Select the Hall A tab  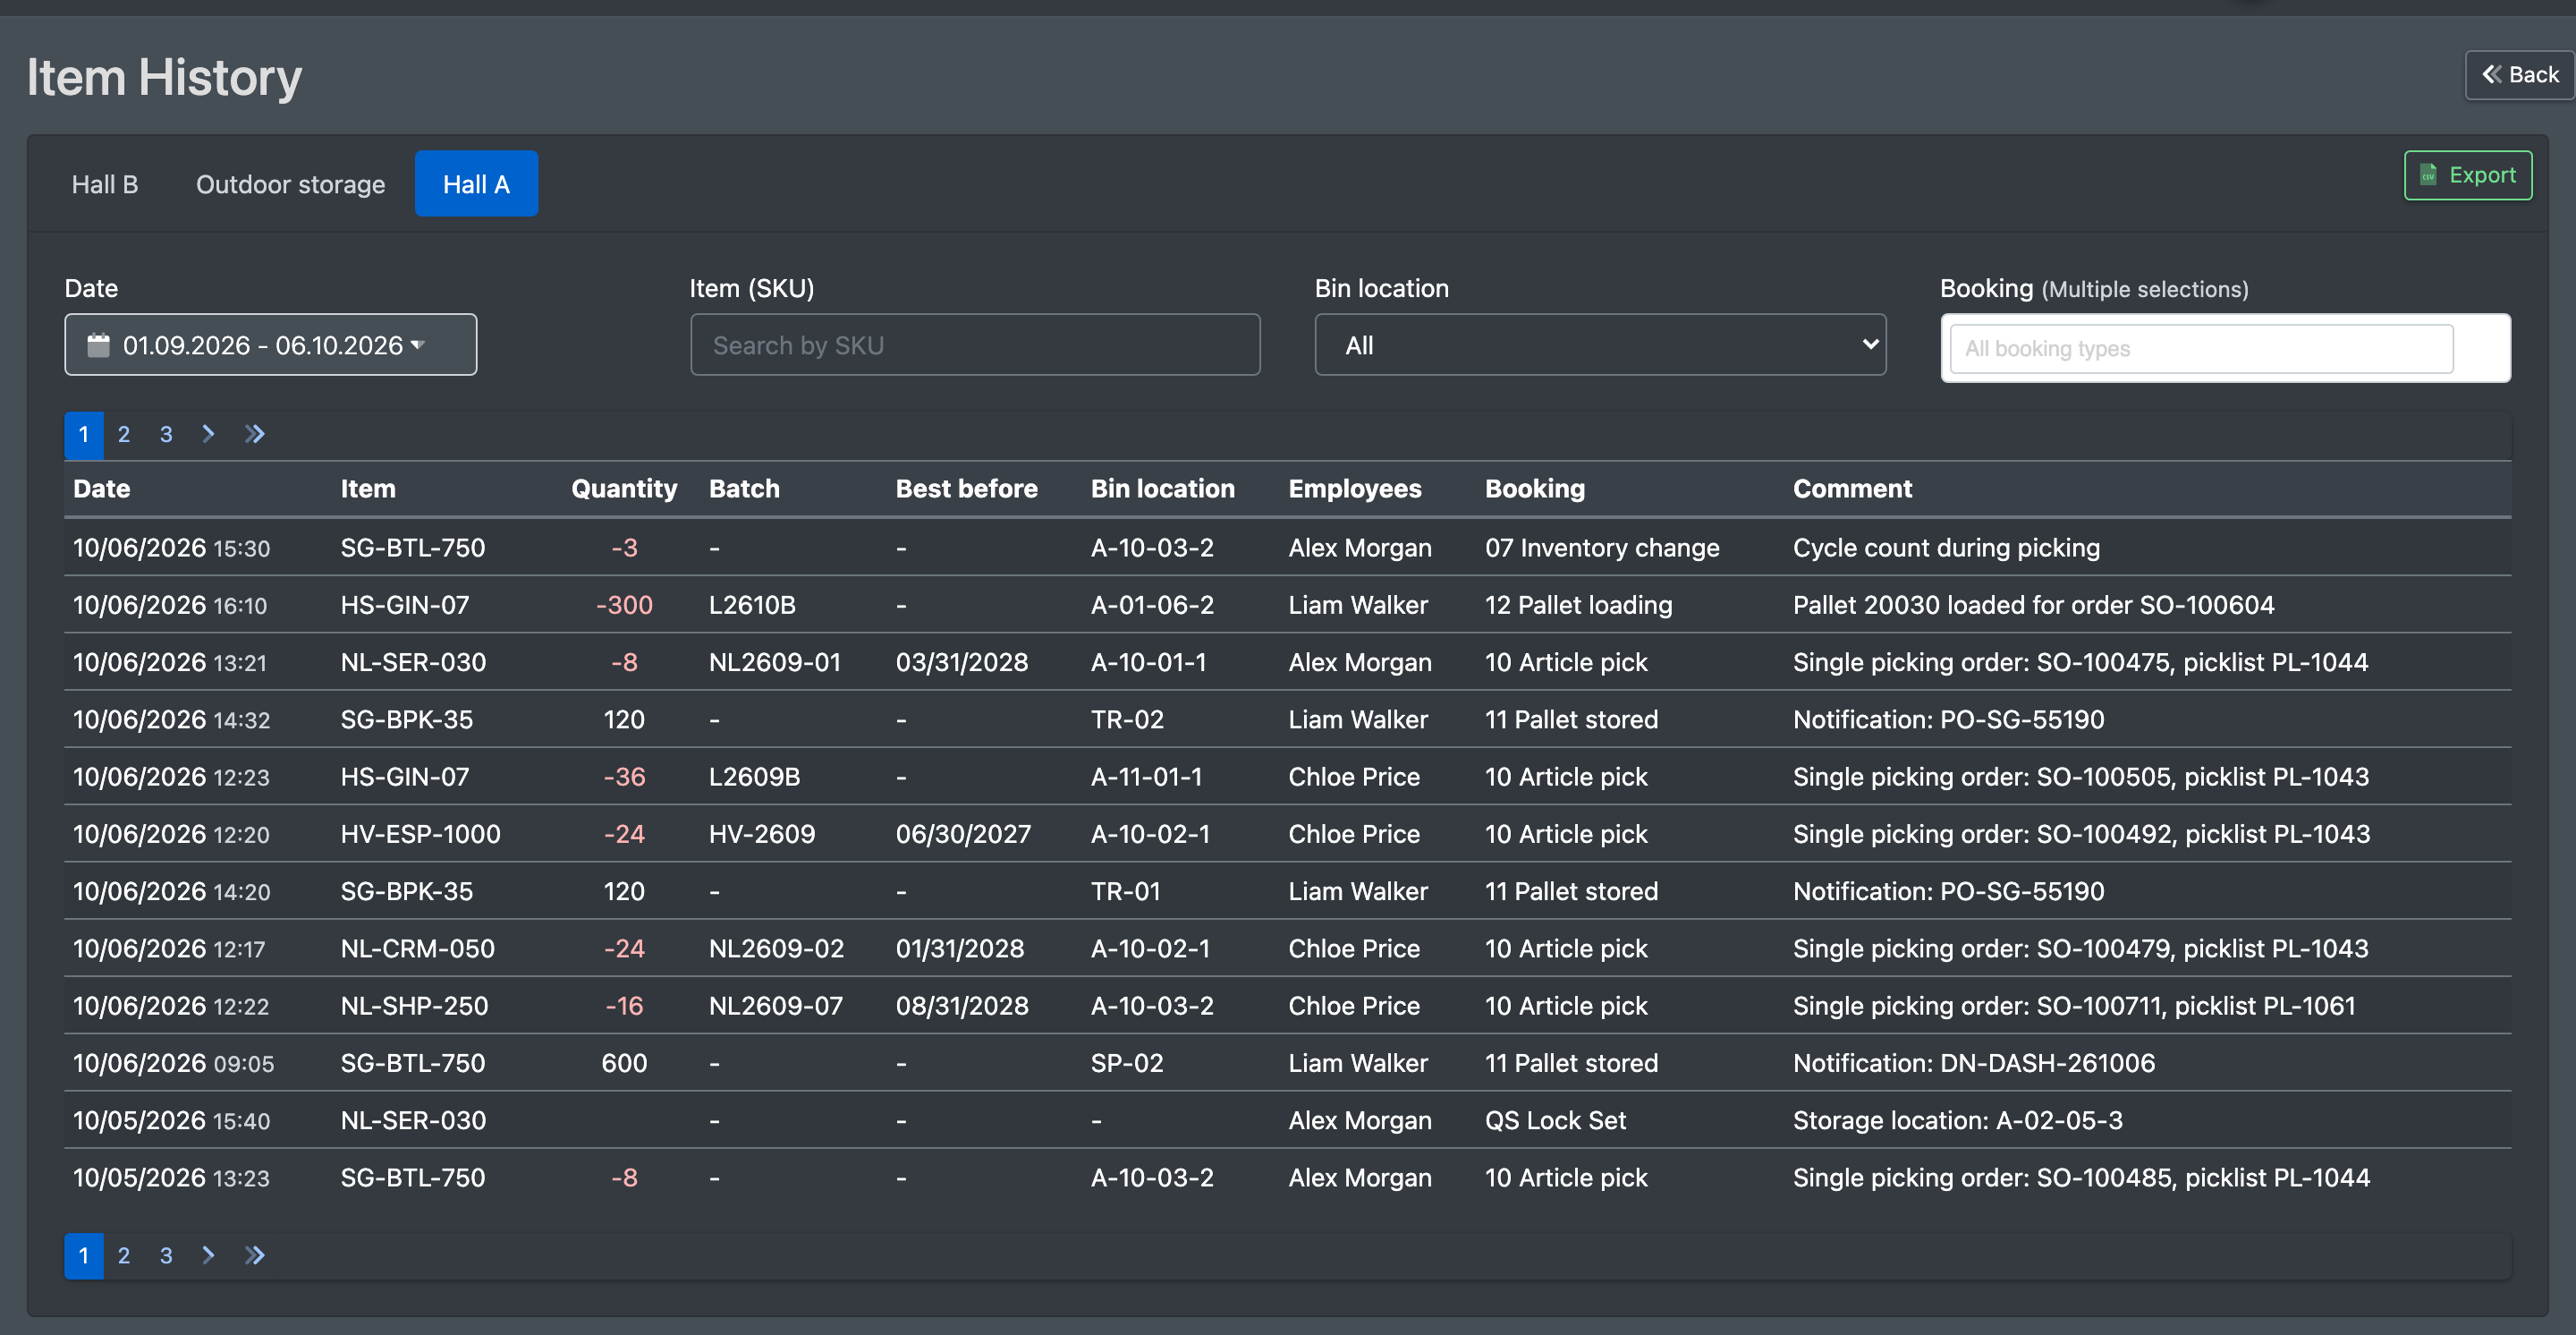[x=476, y=184]
